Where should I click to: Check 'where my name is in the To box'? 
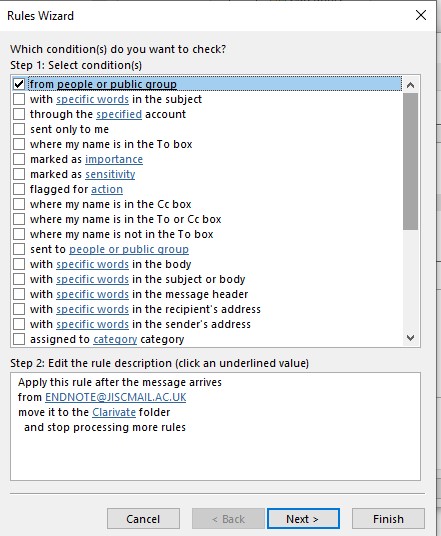tap(19, 144)
